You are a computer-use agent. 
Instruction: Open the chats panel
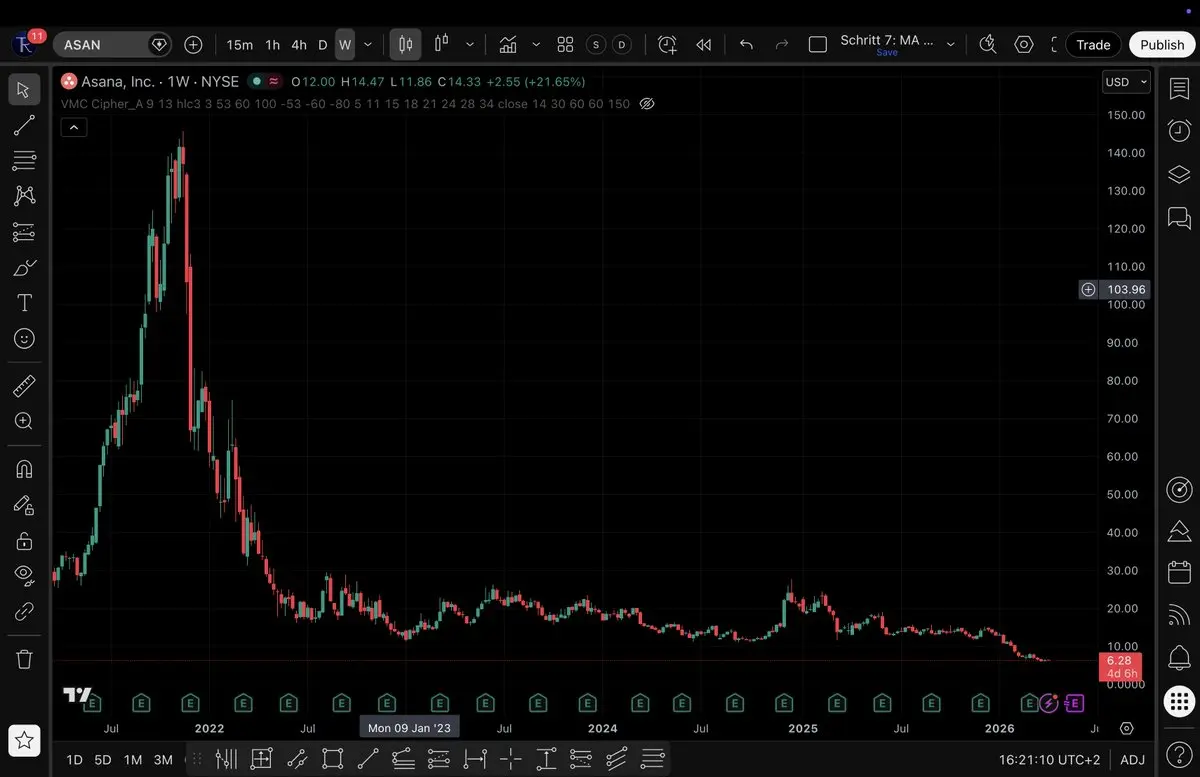pos(1179,217)
